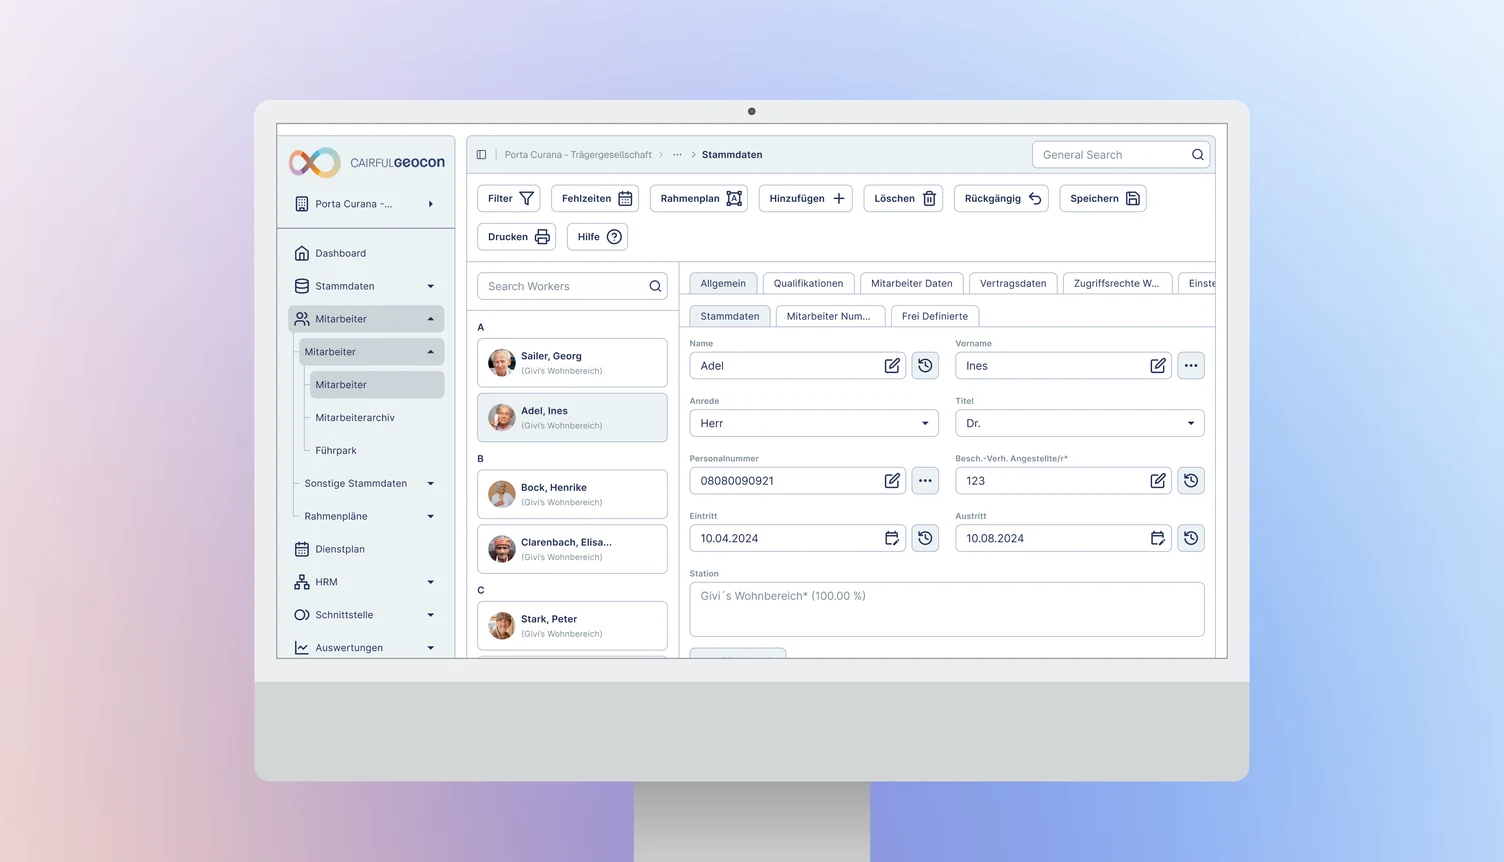Switch to Mitarbeiter Daten tab
Viewport: 1504px width, 862px height.
point(911,283)
